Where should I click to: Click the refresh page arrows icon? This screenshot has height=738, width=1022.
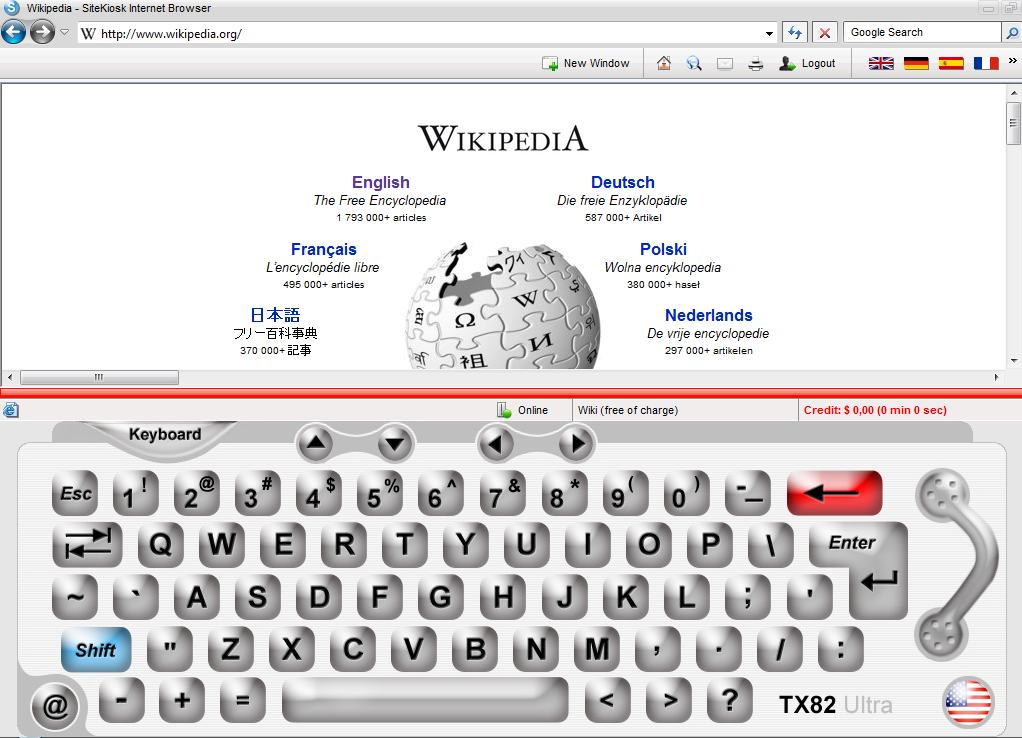pyautogui.click(x=794, y=32)
